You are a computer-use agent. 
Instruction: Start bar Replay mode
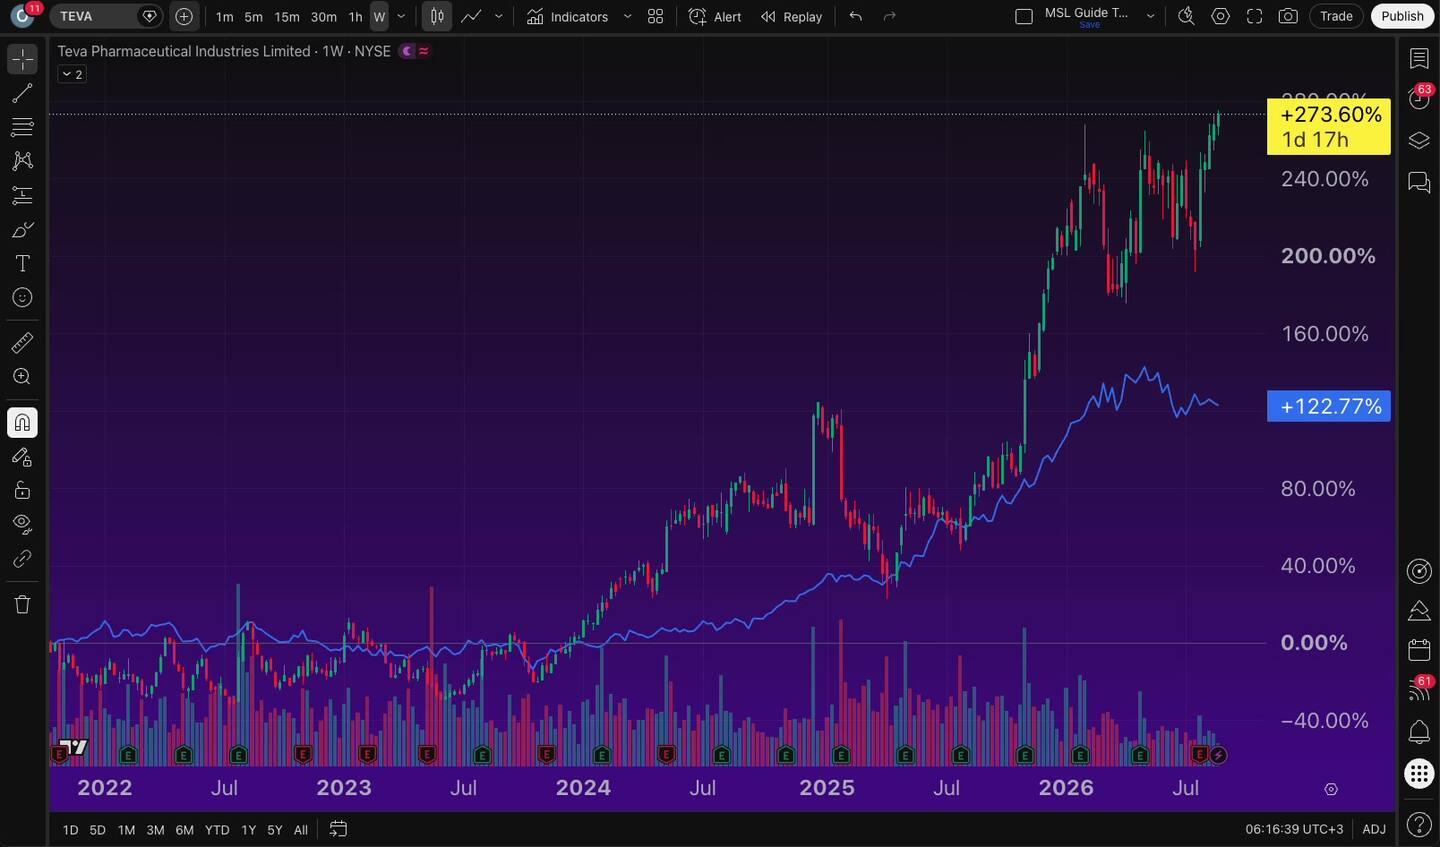[x=791, y=17]
